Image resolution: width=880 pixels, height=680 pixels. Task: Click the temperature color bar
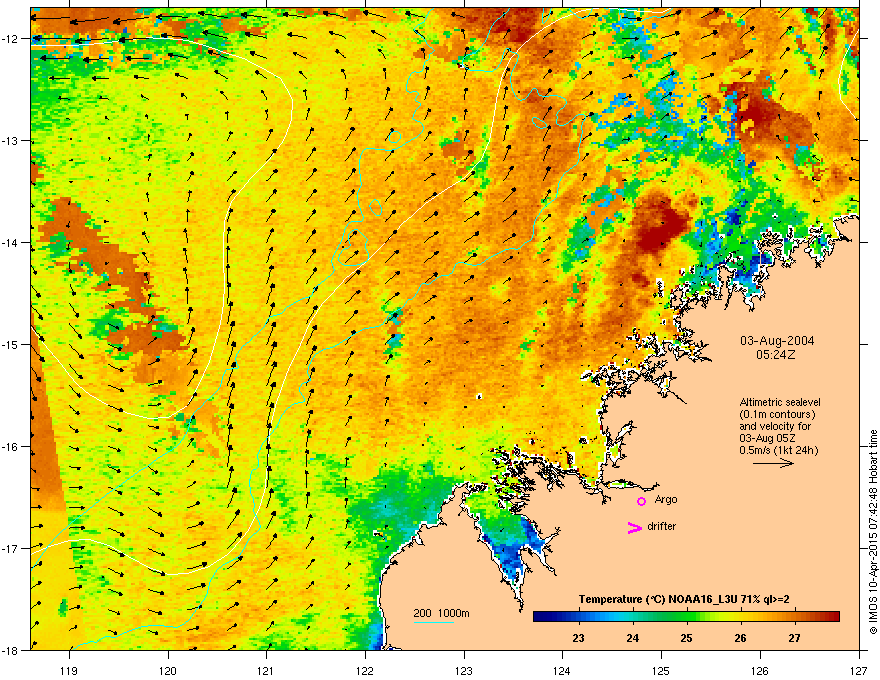click(686, 617)
